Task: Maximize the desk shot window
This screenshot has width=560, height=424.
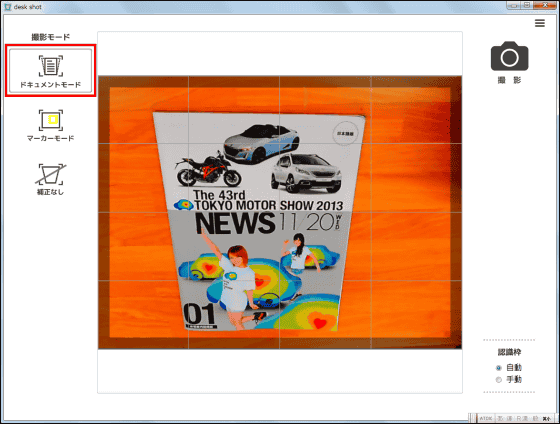Action: pyautogui.click(x=526, y=5)
